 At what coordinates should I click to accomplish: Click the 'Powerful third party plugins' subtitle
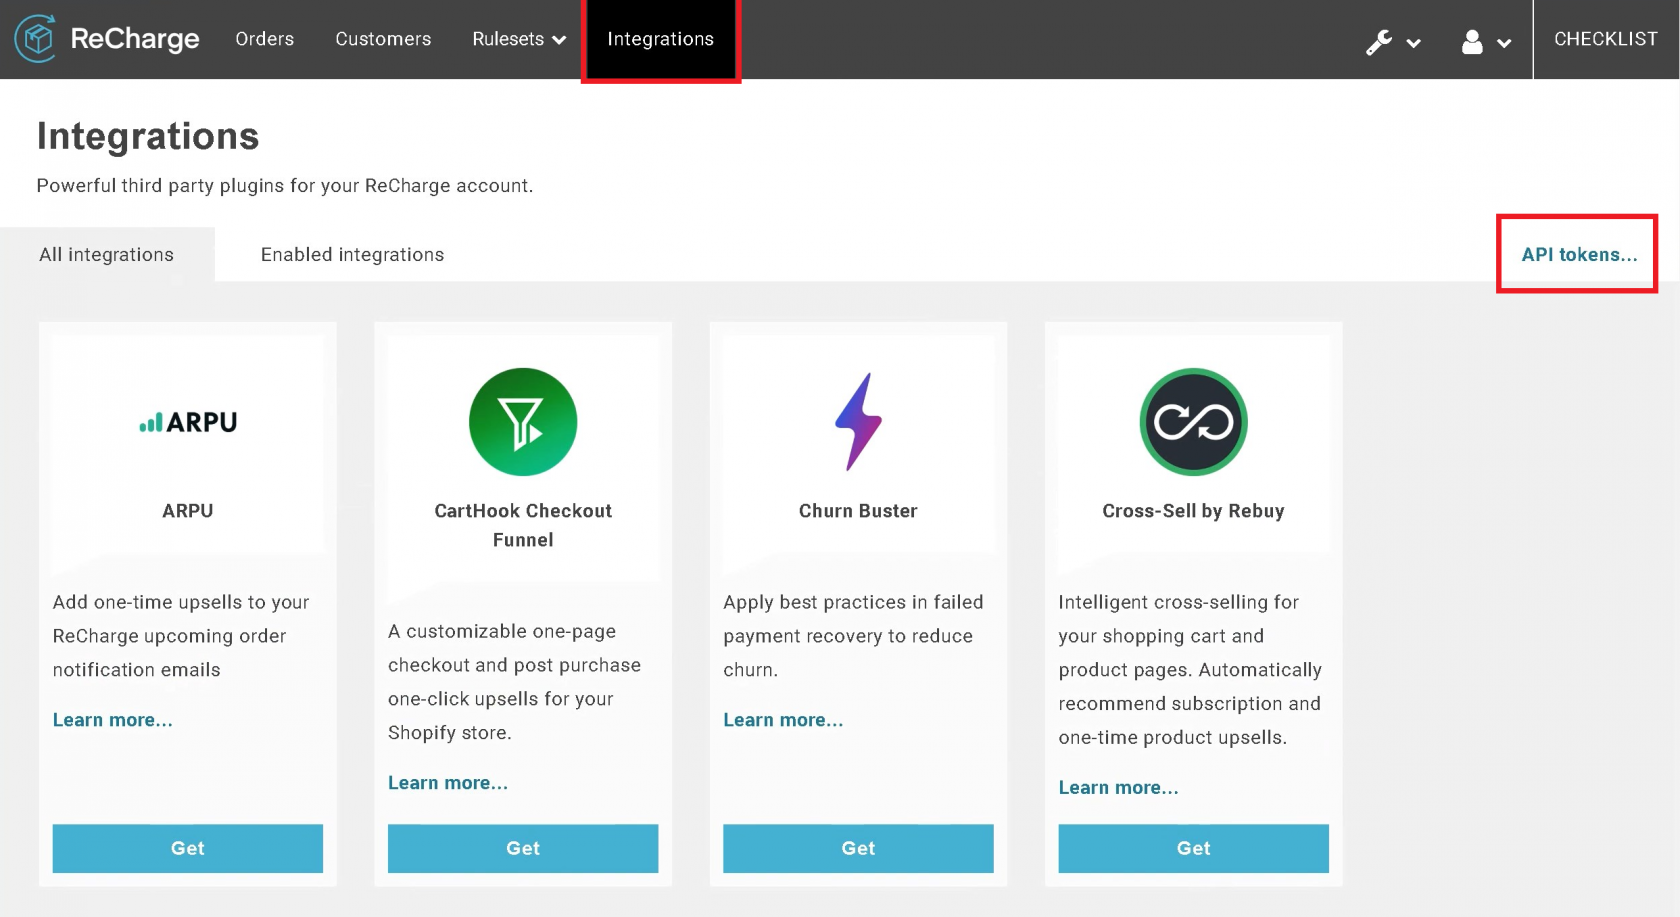pos(285,186)
